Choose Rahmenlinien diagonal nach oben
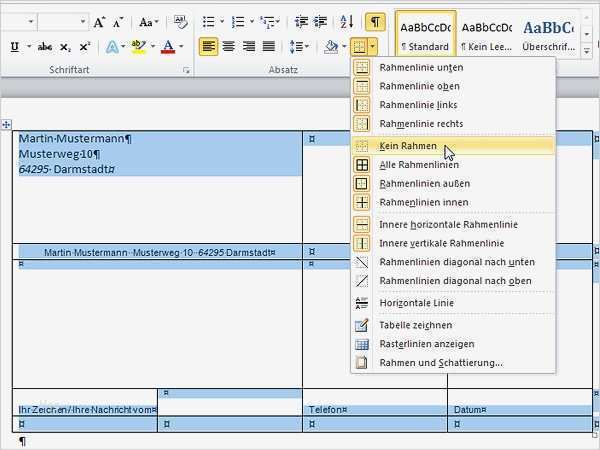 coord(452,281)
